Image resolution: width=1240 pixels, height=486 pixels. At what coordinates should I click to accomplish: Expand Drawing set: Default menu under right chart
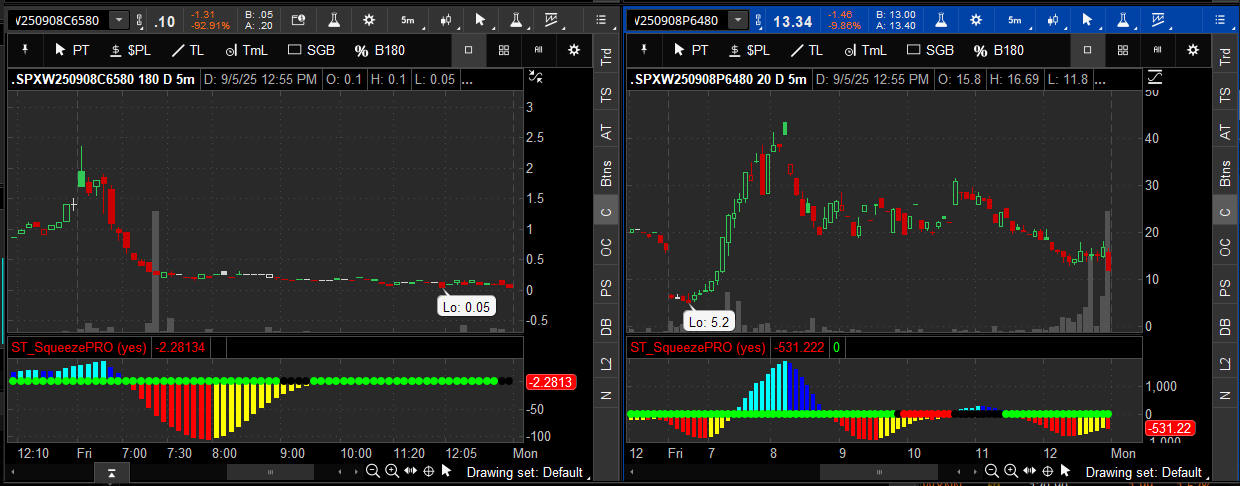(x=1143, y=472)
